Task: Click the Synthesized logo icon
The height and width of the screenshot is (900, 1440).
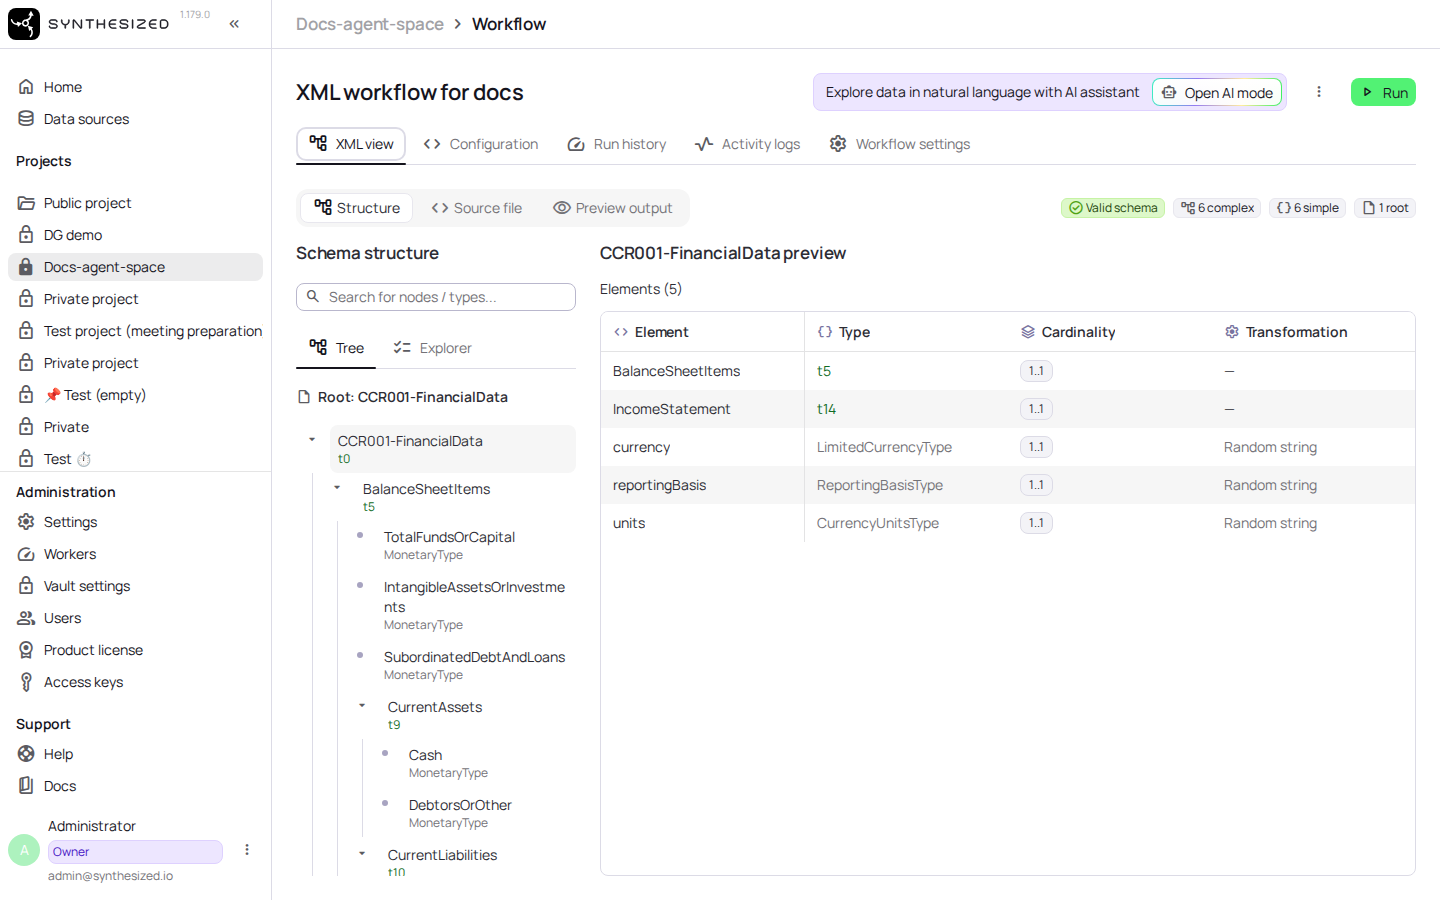Action: (24, 24)
